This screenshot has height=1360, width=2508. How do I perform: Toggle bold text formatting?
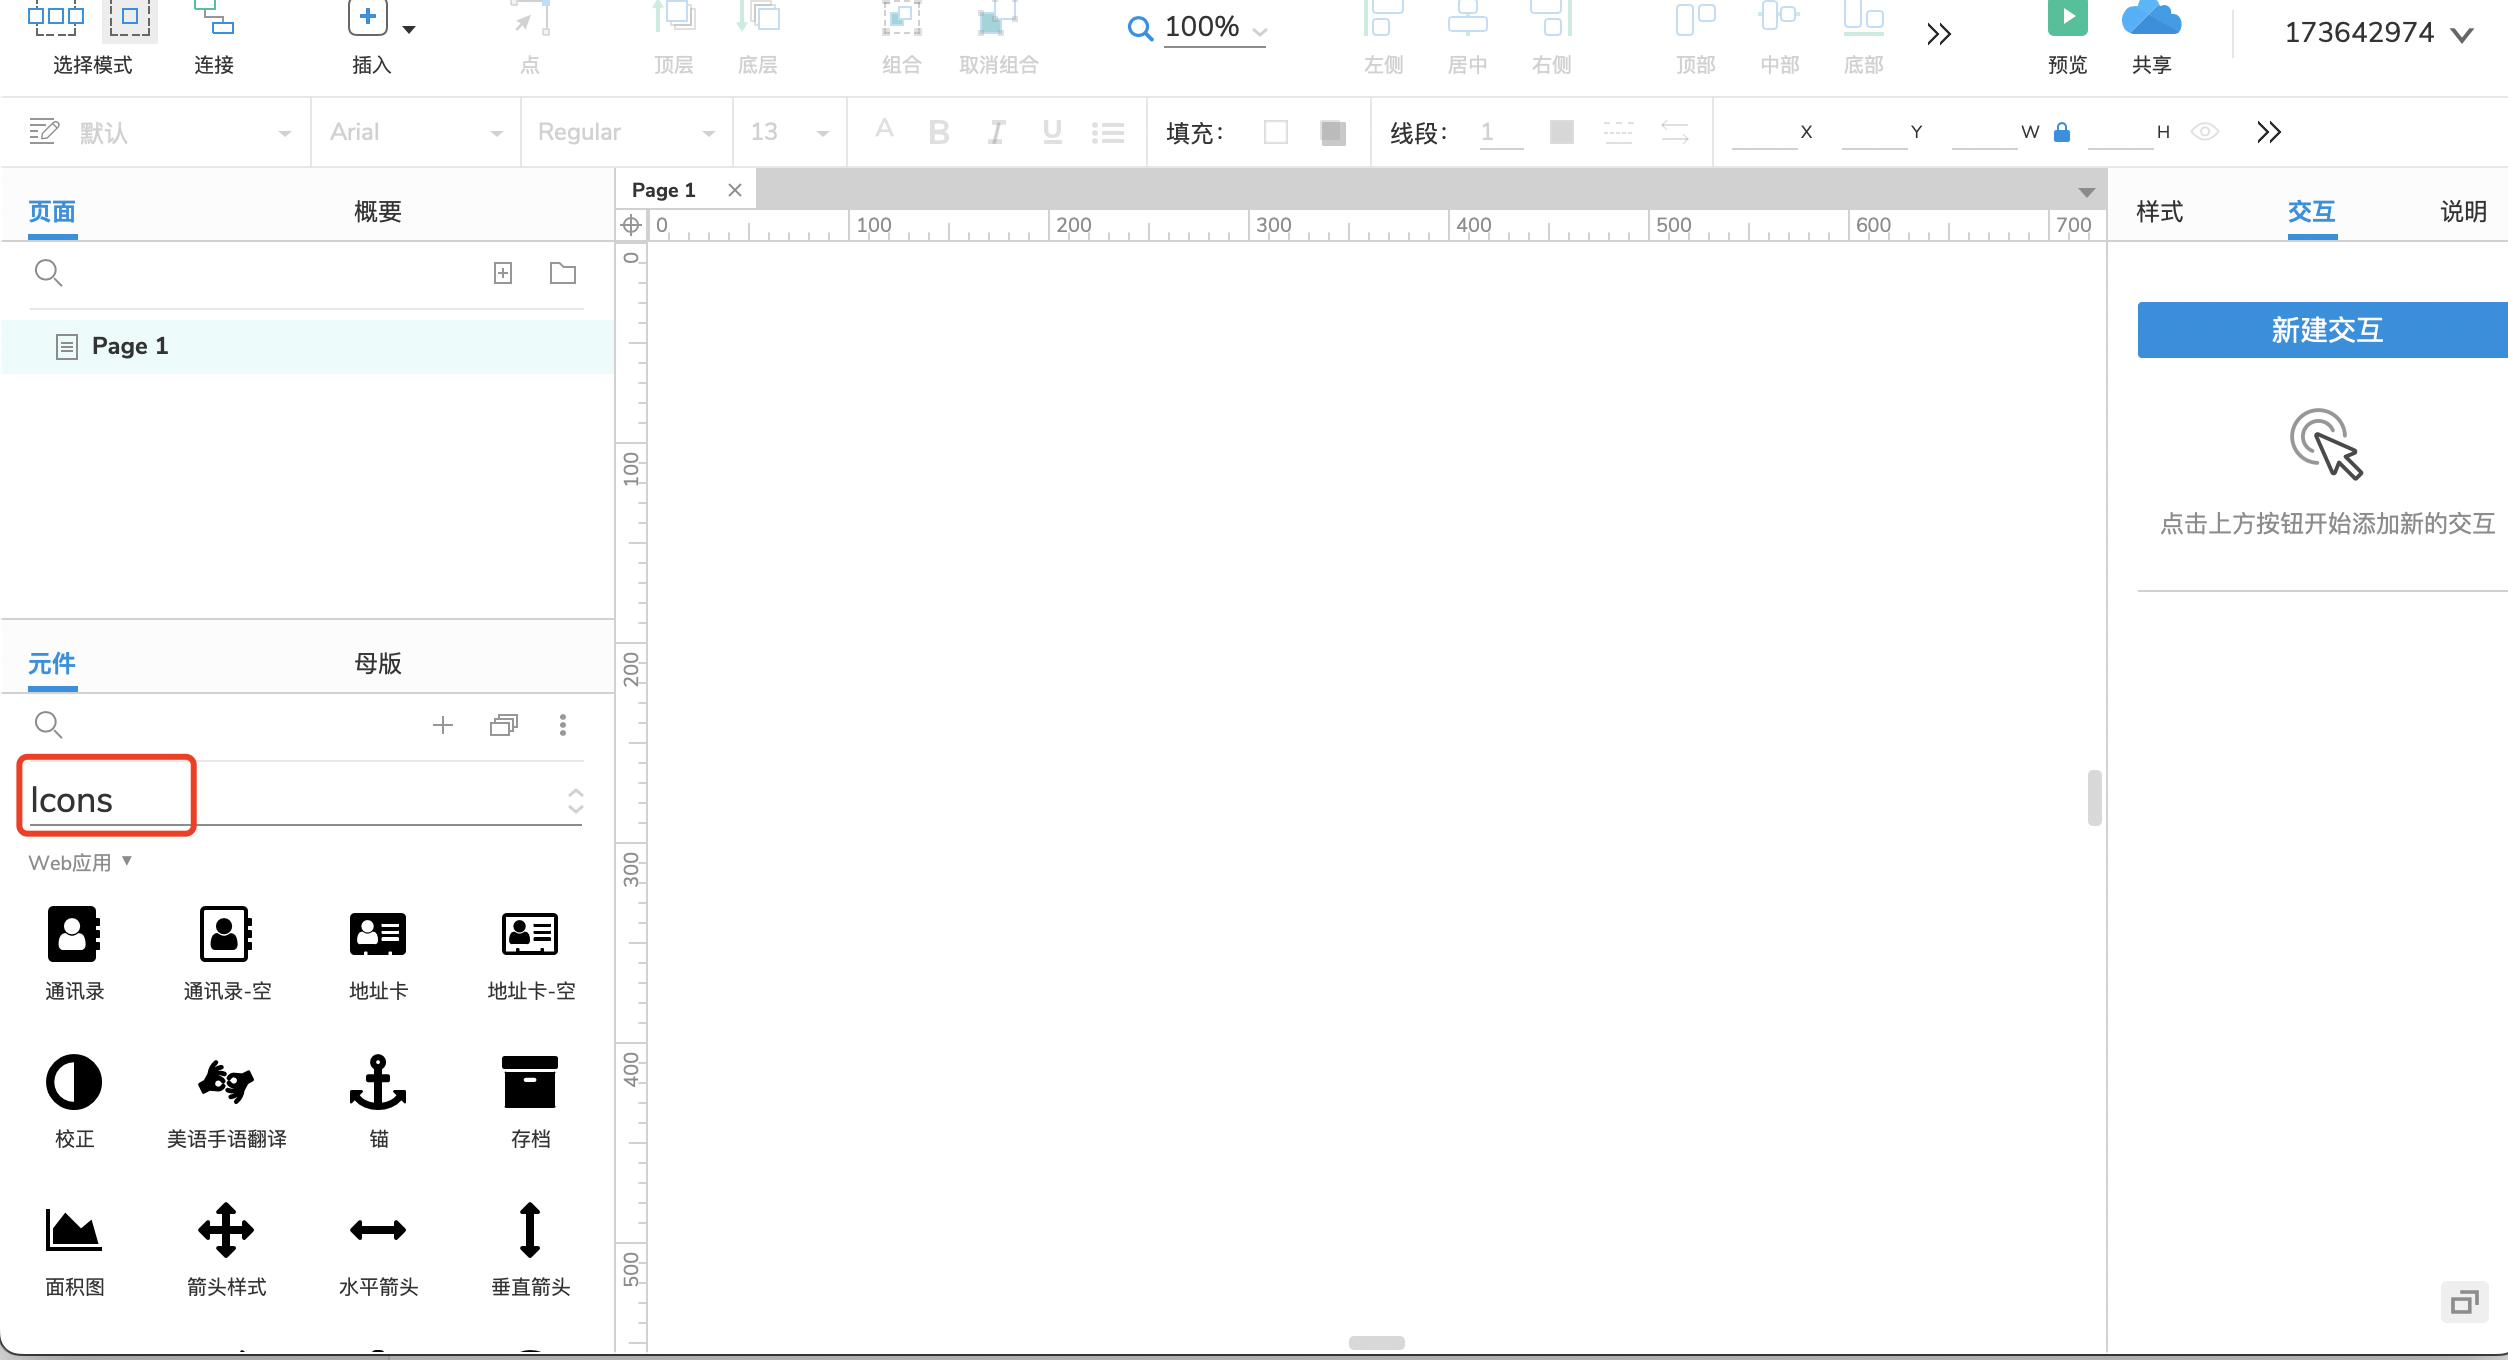[938, 131]
